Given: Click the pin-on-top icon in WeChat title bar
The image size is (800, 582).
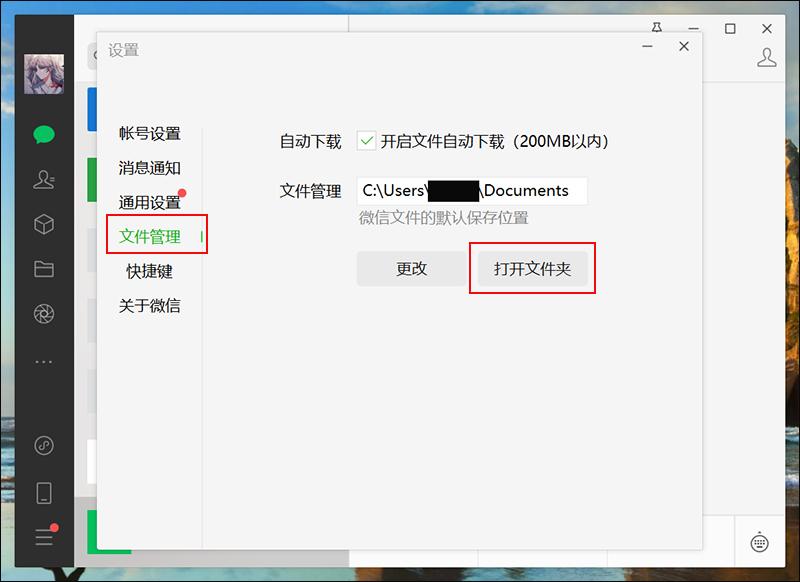Looking at the screenshot, I should (x=657, y=28).
